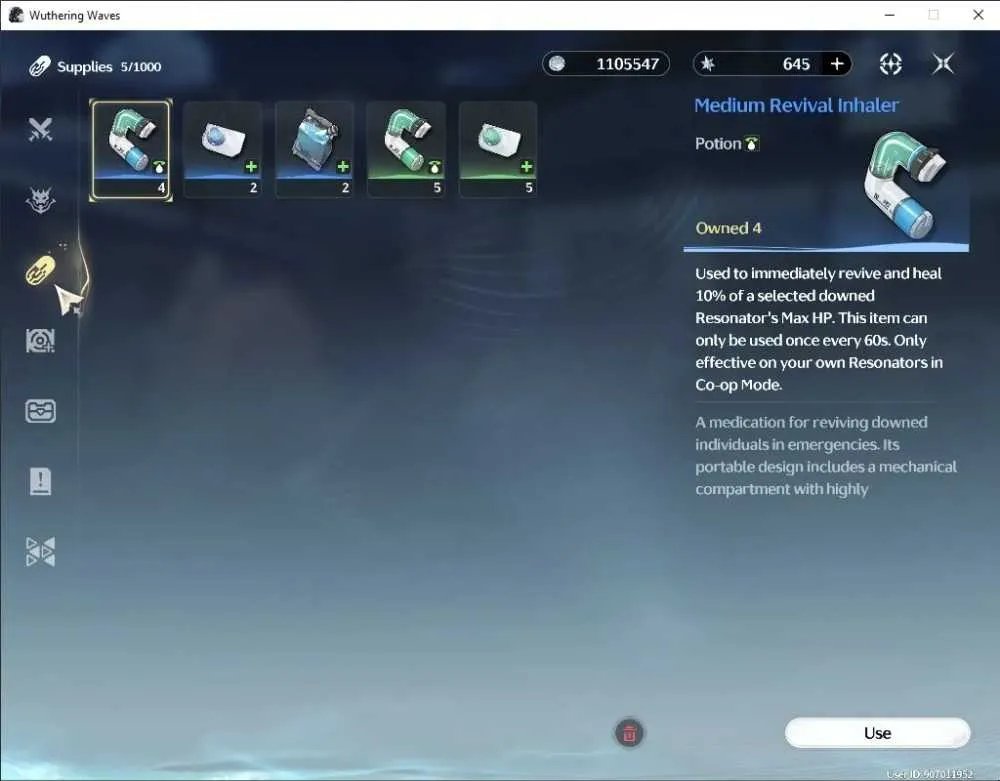The height and width of the screenshot is (781, 1000).
Task: Click the plus button beside 645 Astrite
Action: [837, 64]
